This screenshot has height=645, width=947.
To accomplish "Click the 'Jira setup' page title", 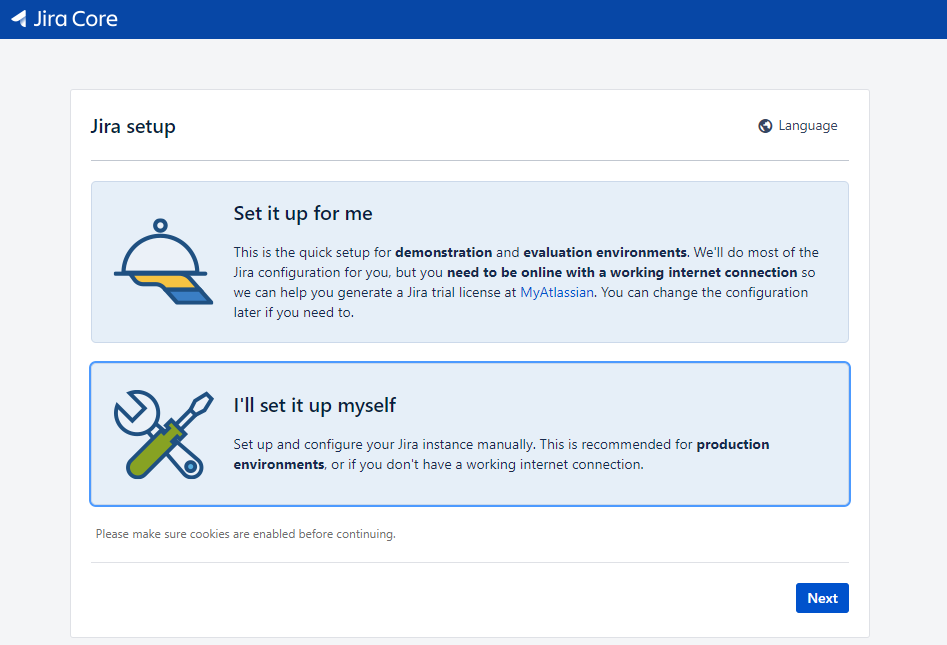I will pyautogui.click(x=133, y=126).
